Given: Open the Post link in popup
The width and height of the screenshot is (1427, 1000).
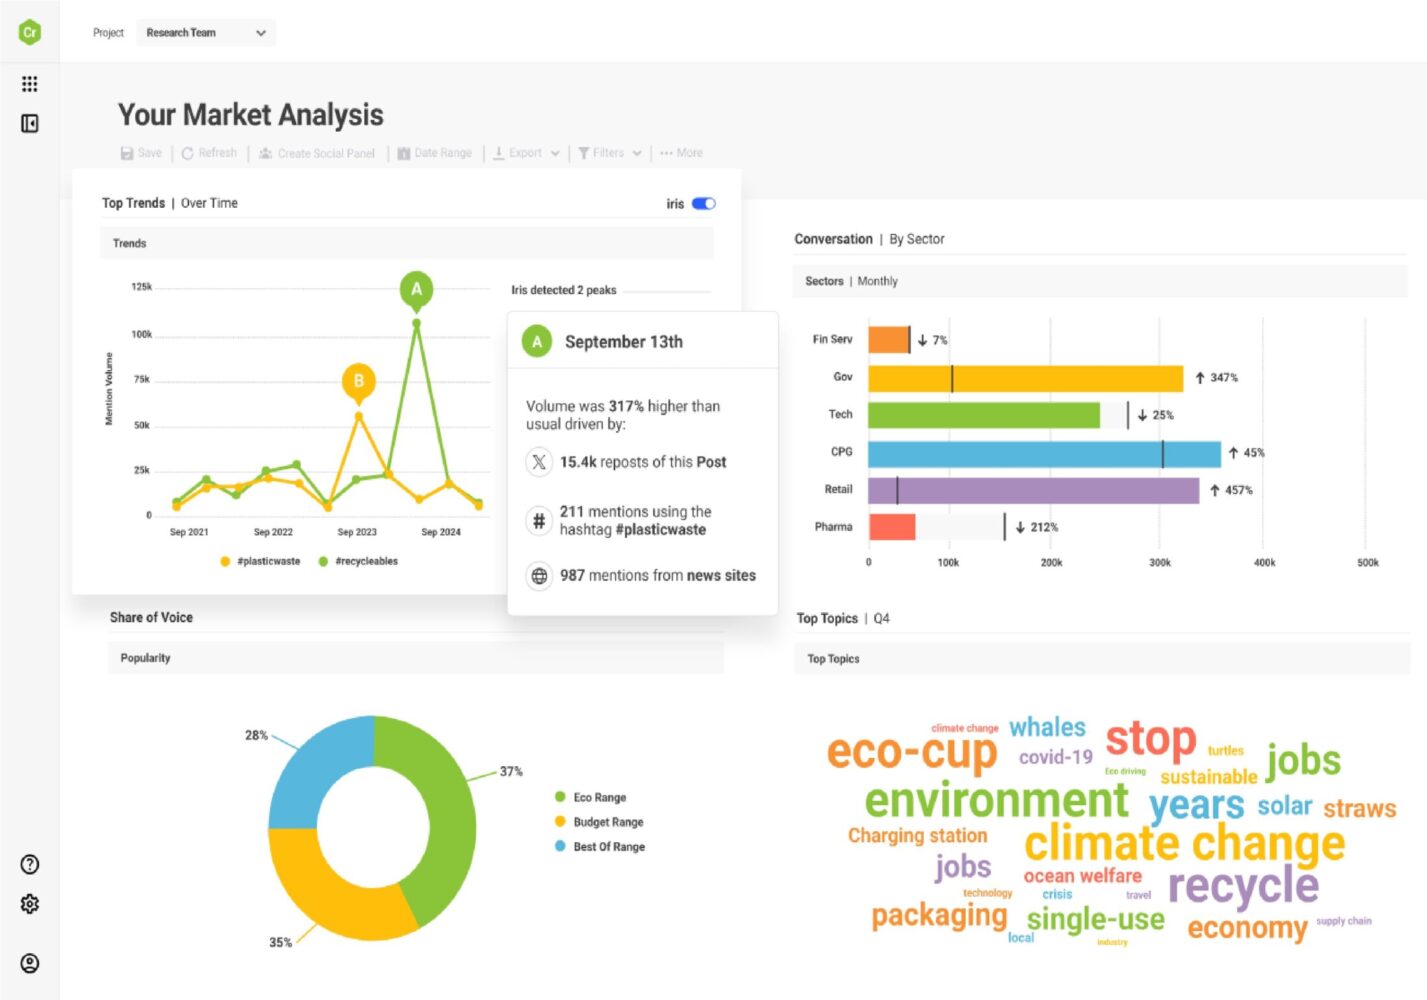Looking at the screenshot, I should point(711,462).
